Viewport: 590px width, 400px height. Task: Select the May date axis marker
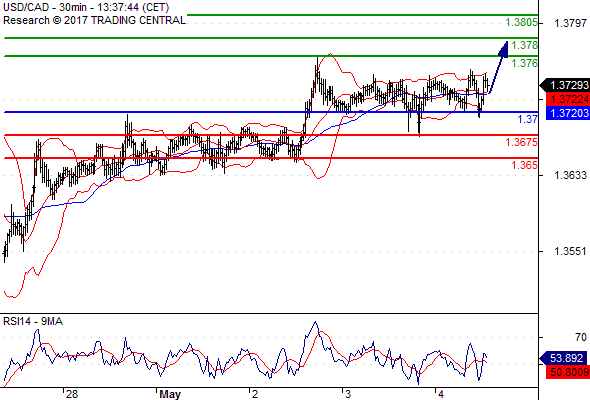coord(170,394)
